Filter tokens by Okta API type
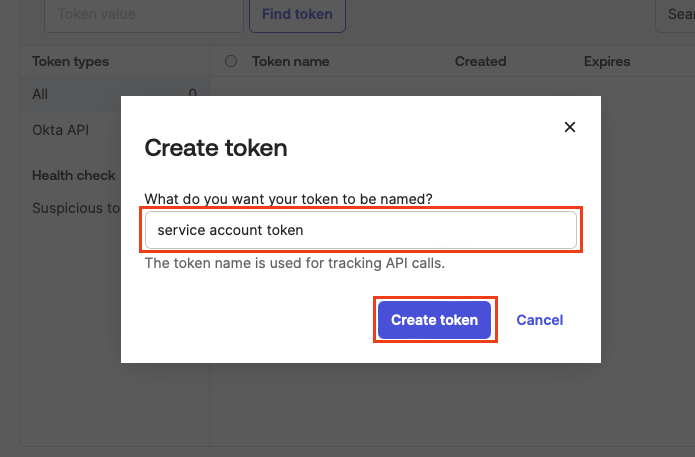 (60, 129)
